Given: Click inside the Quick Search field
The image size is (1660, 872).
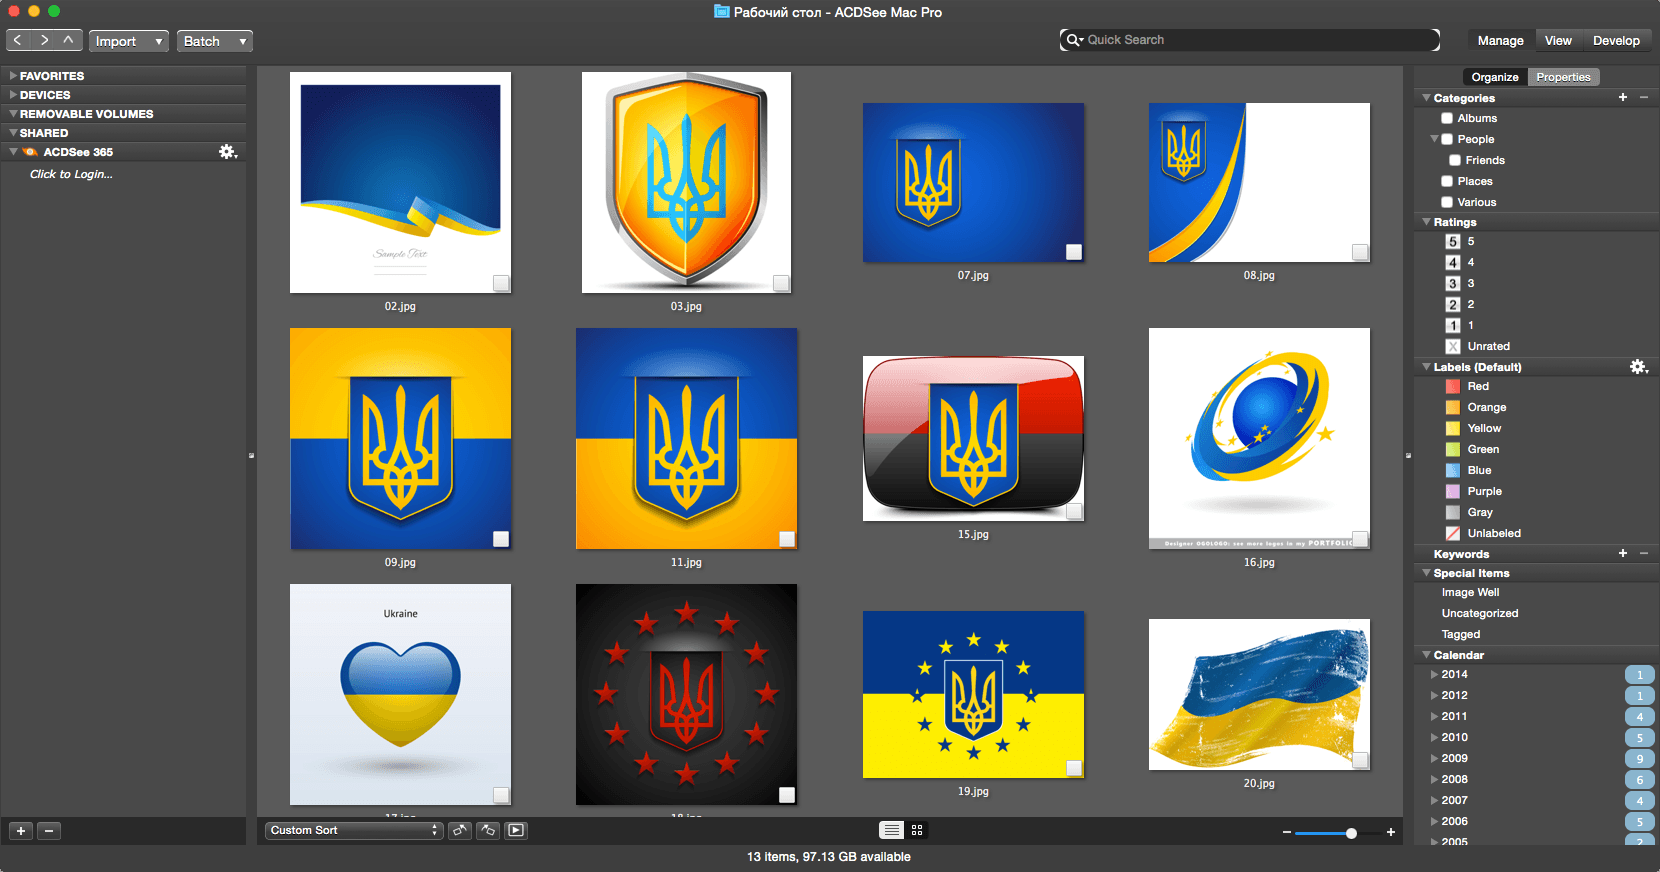Looking at the screenshot, I should [x=1250, y=40].
